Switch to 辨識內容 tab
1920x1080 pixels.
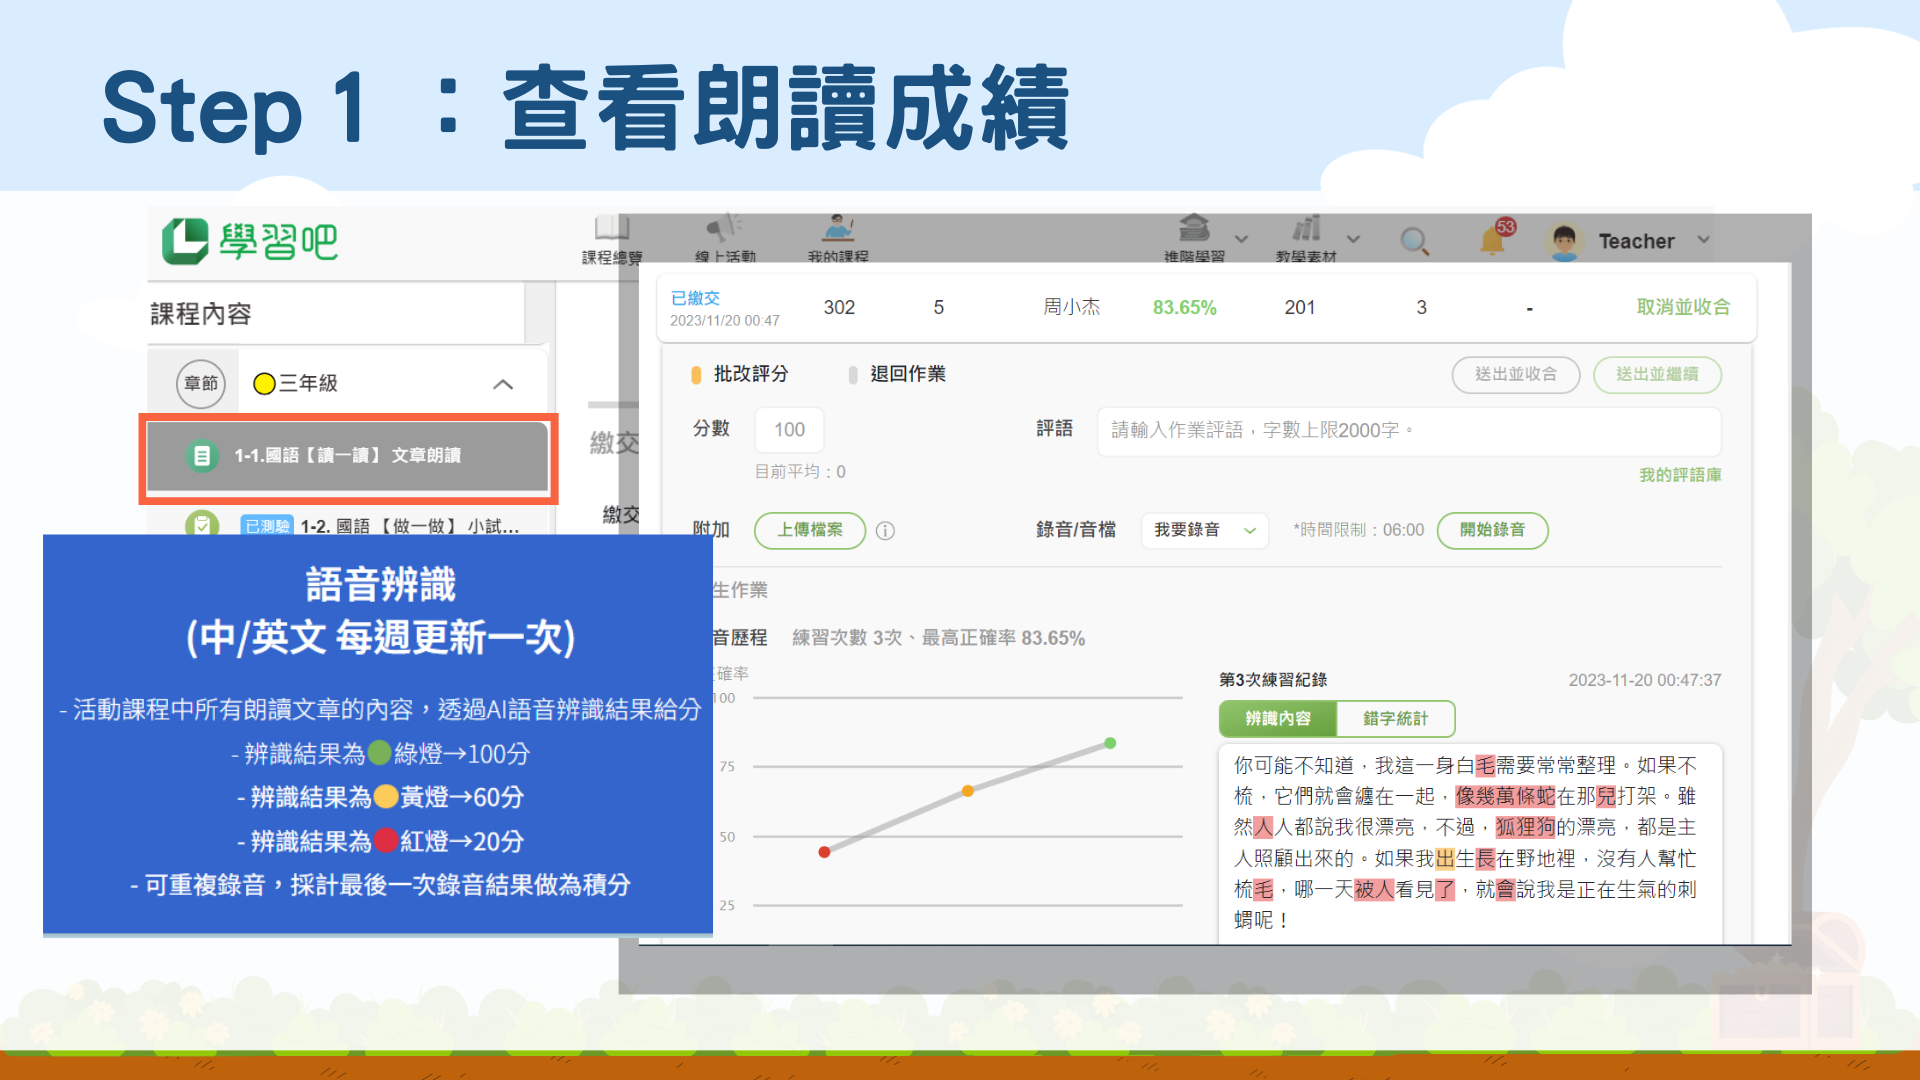tap(1277, 718)
